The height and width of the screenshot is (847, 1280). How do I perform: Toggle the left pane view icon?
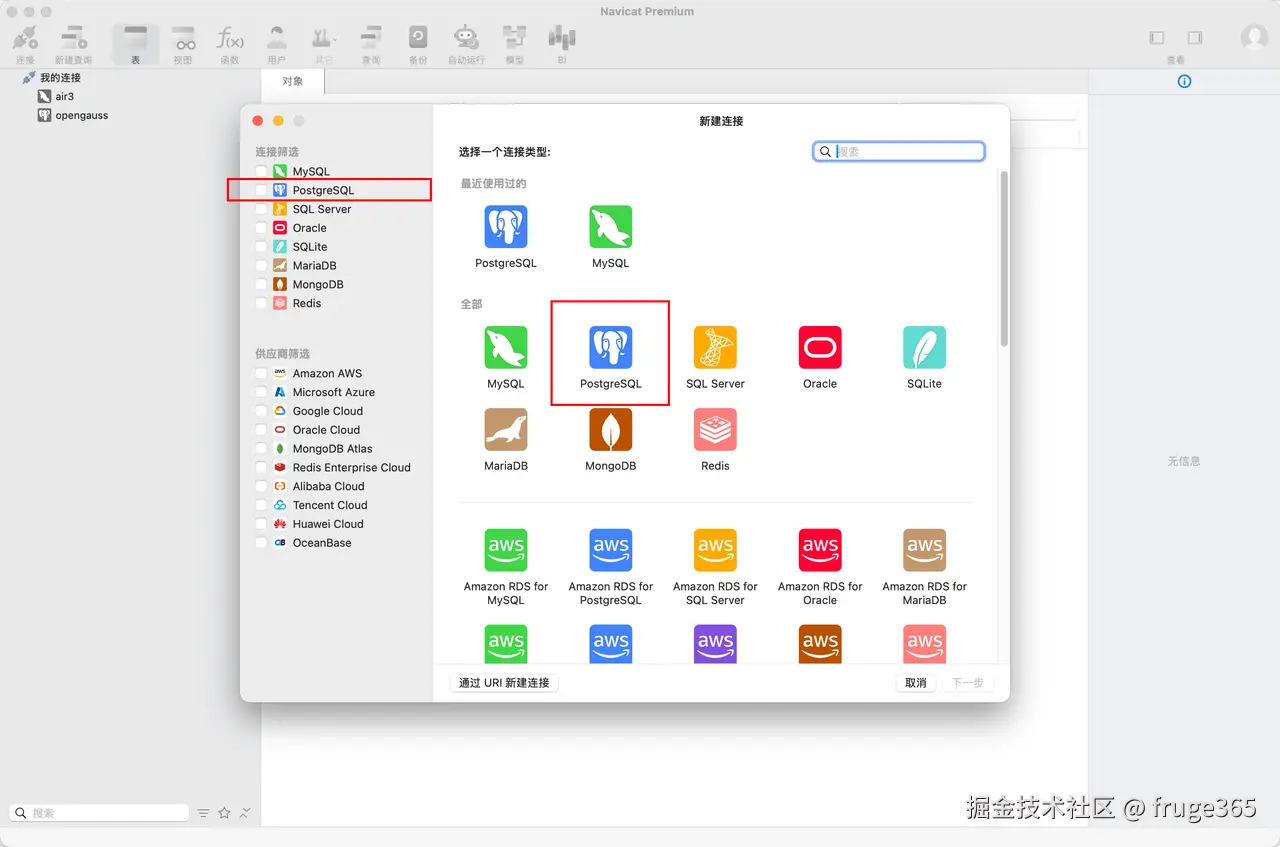(x=1157, y=38)
